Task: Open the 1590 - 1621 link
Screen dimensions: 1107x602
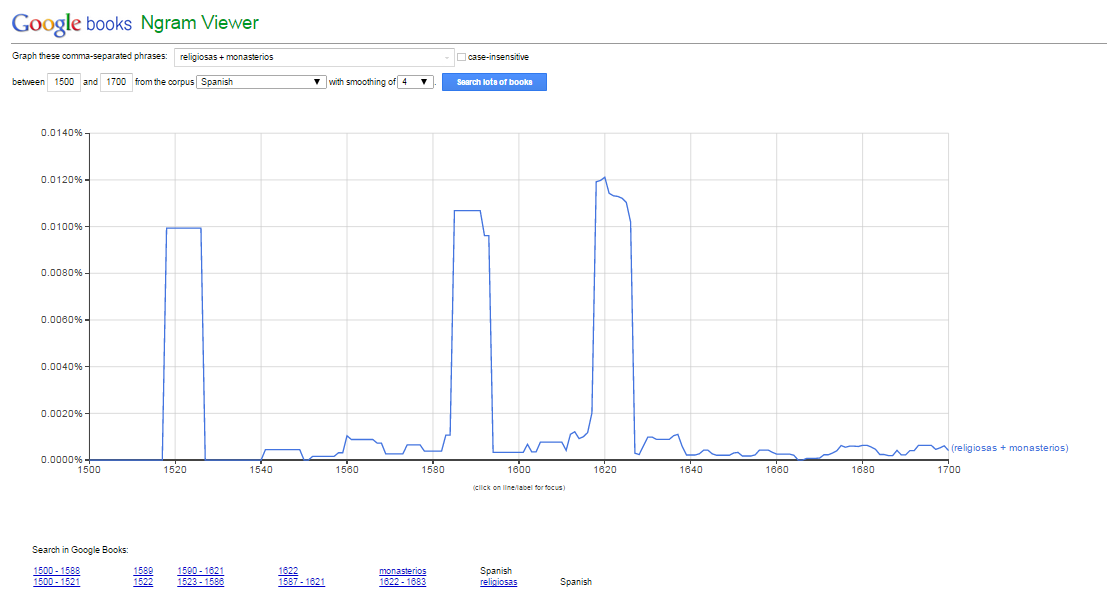Action: coord(201,570)
